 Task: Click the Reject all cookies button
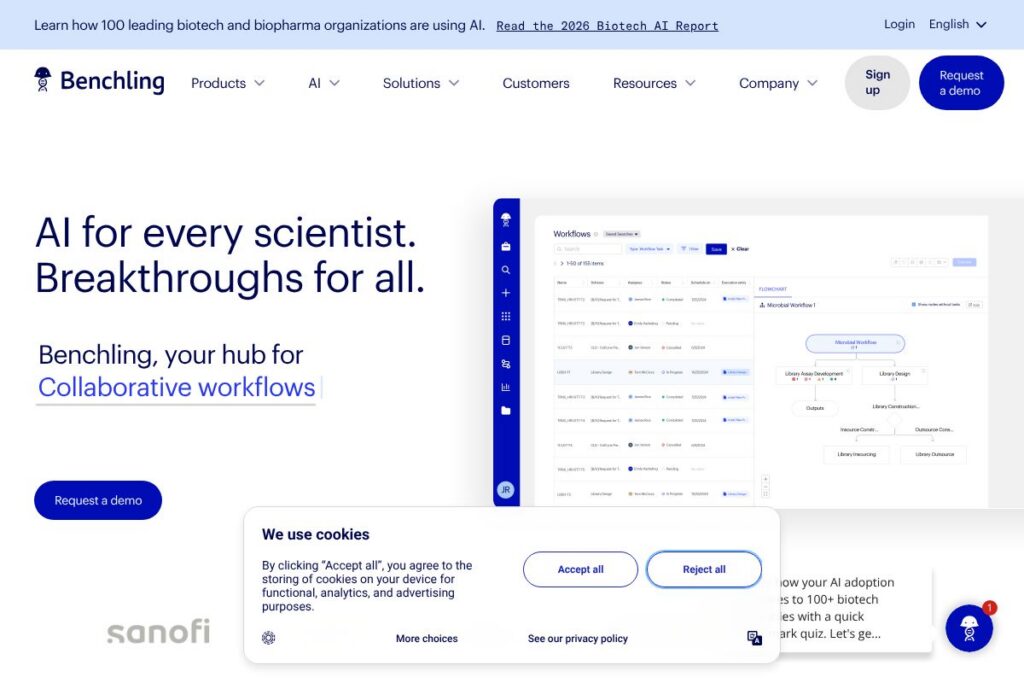click(x=704, y=569)
